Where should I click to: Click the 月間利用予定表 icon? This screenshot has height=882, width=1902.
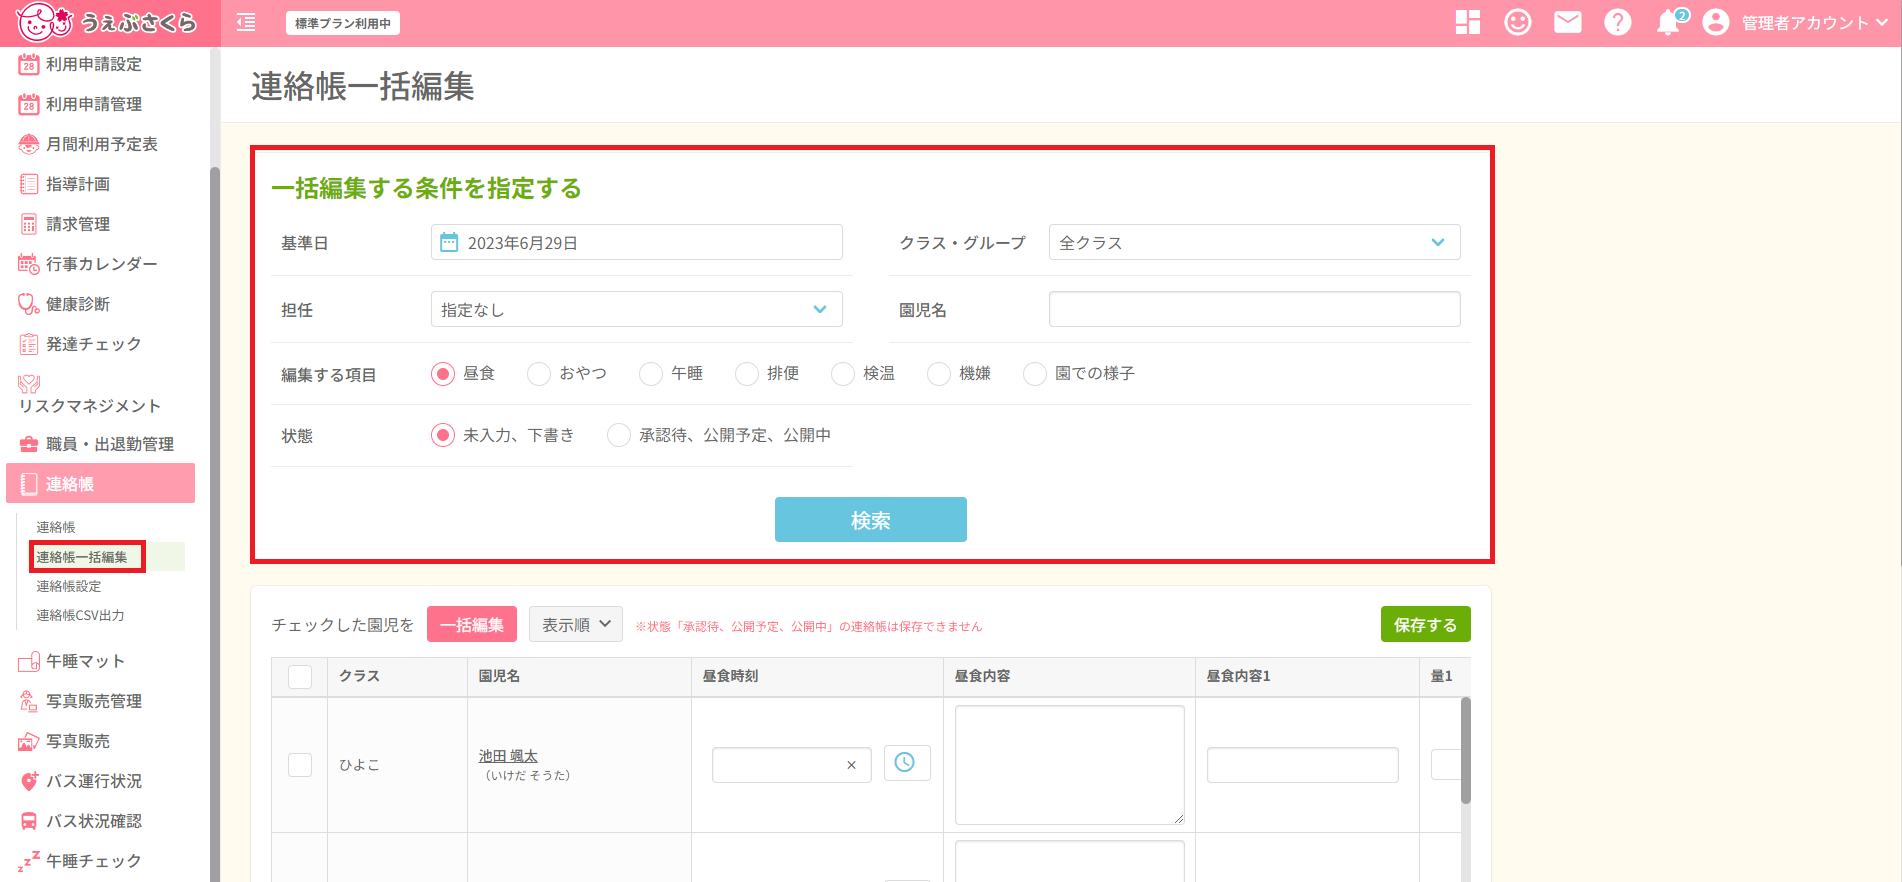[29, 144]
